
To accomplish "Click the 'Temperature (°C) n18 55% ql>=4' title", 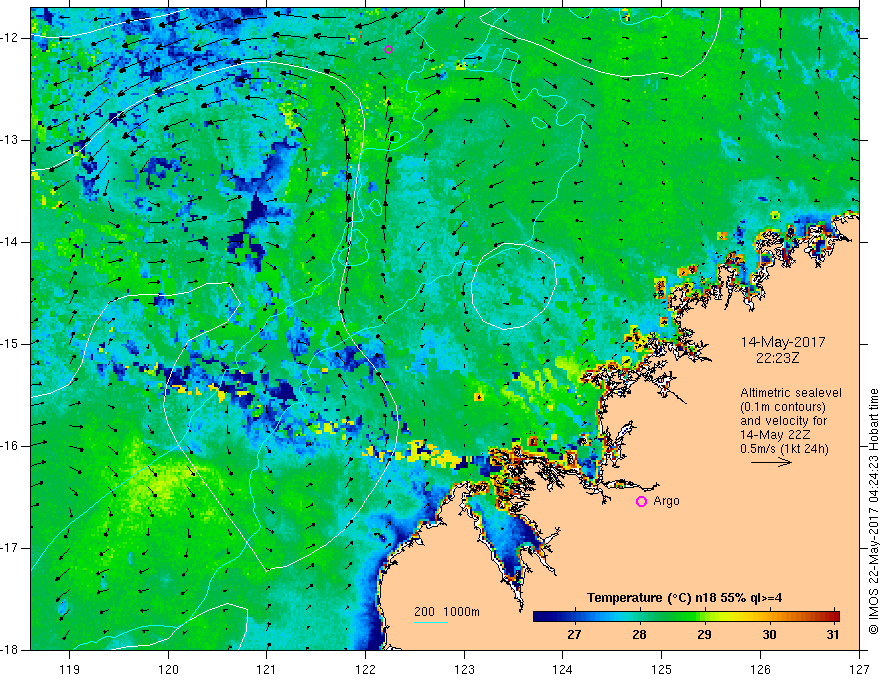I will tap(684, 598).
